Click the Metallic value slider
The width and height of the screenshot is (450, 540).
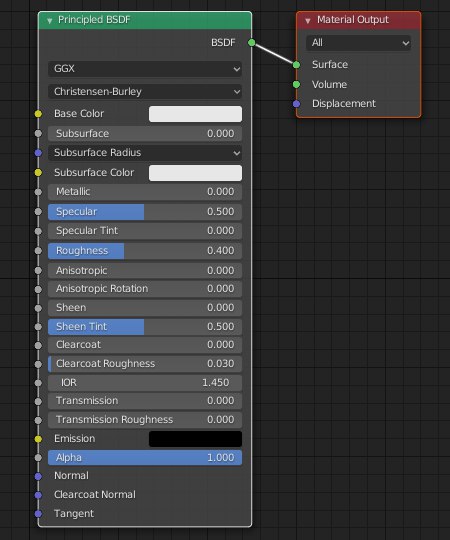point(145,192)
